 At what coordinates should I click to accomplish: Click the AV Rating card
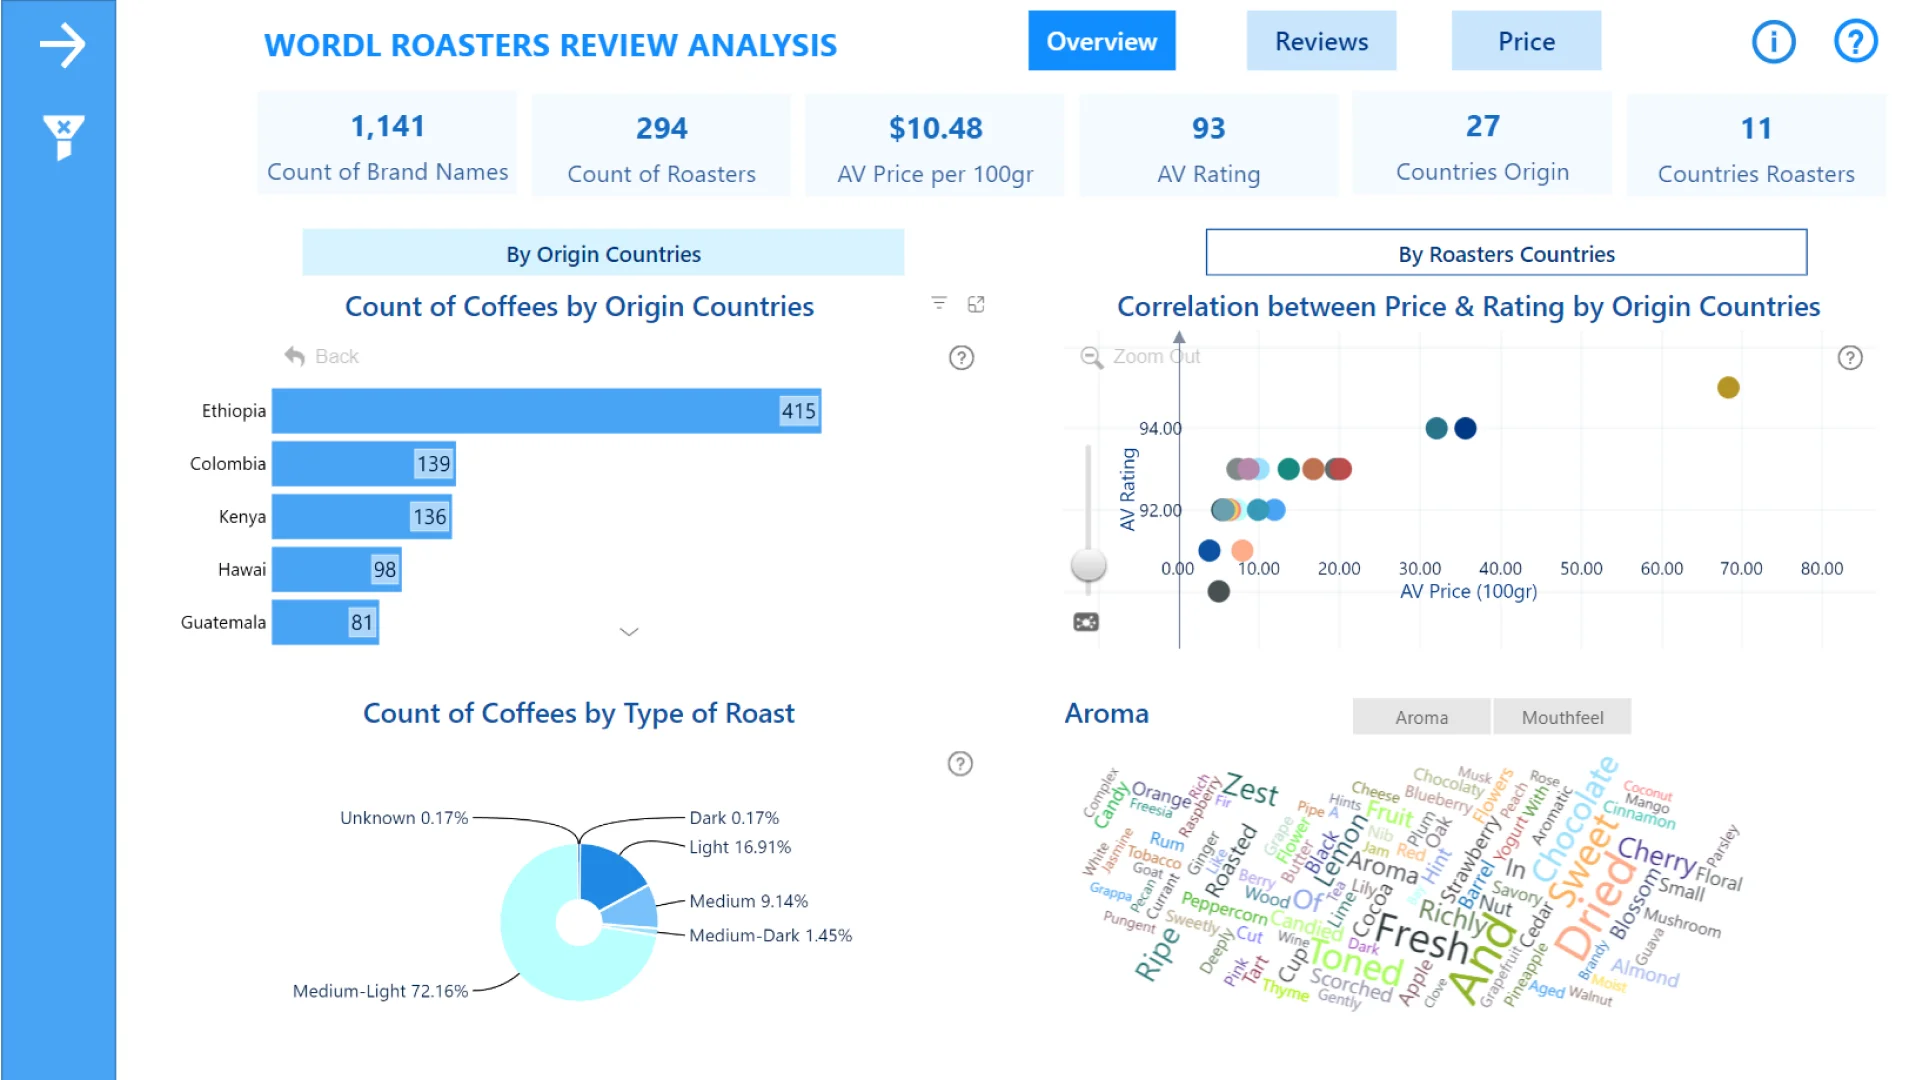pyautogui.click(x=1208, y=143)
